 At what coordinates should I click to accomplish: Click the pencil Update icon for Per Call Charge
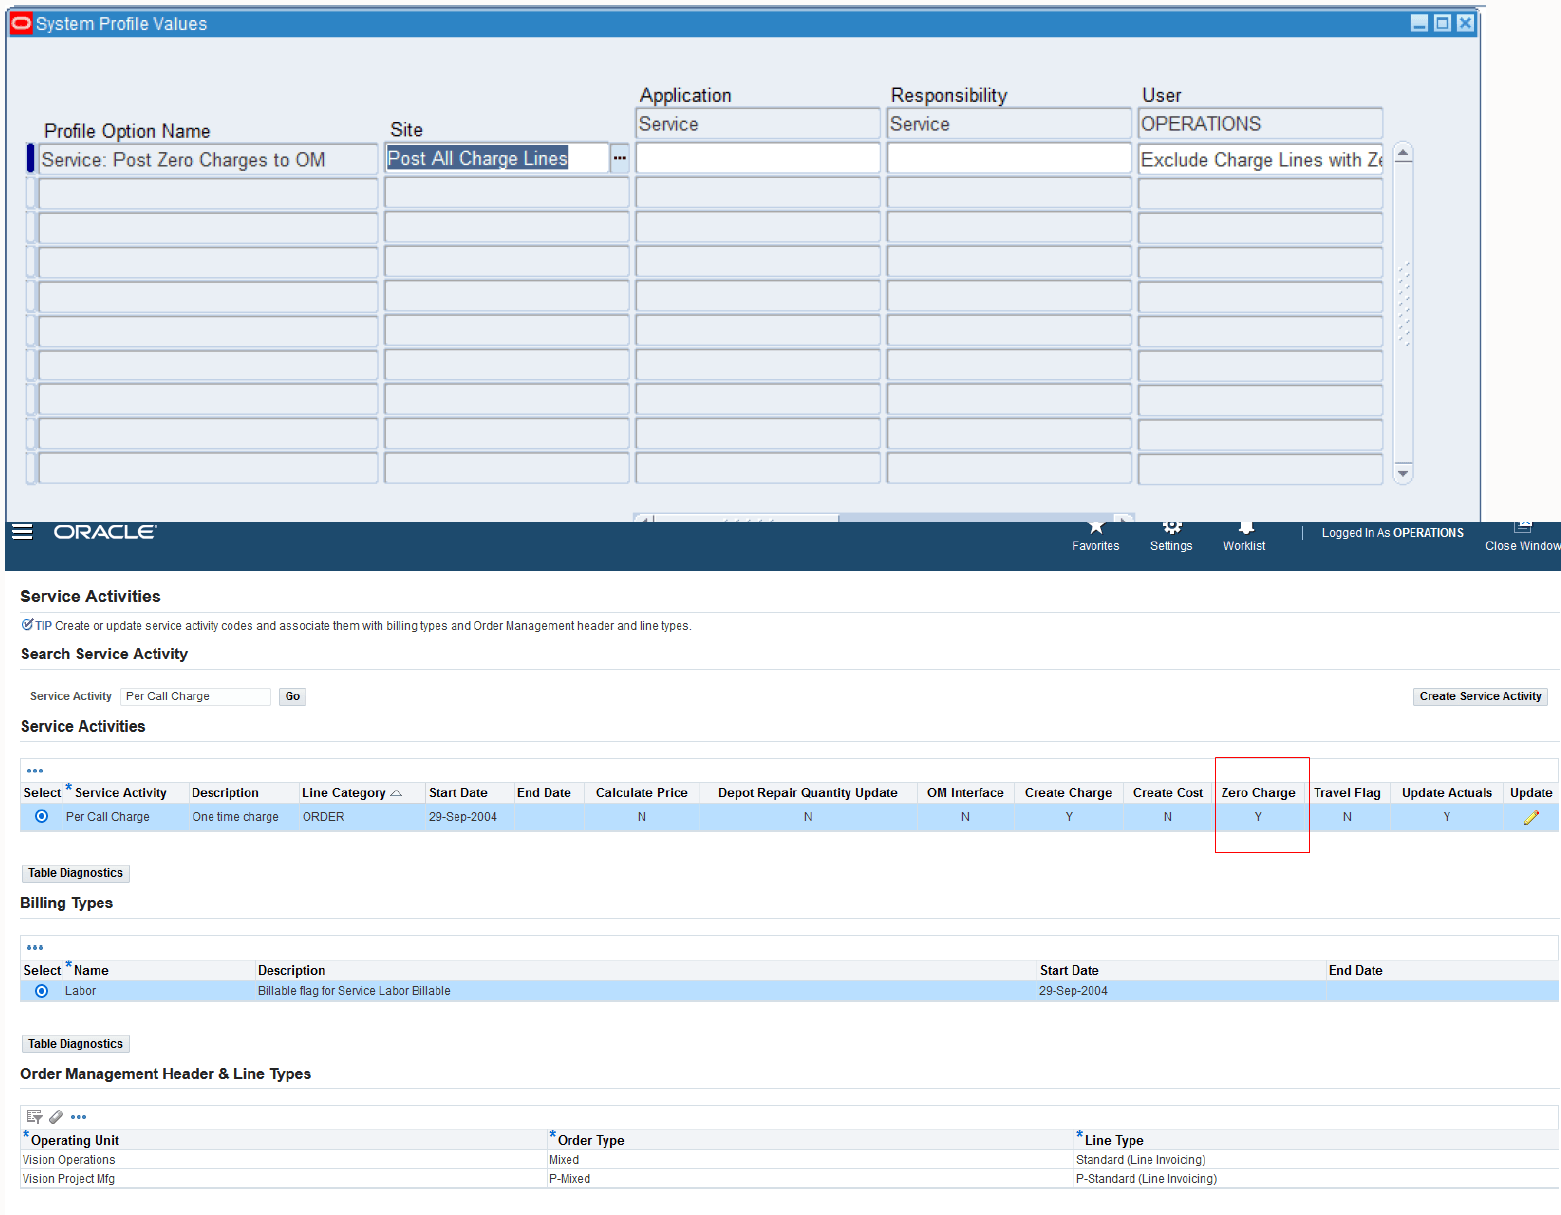pos(1531,817)
